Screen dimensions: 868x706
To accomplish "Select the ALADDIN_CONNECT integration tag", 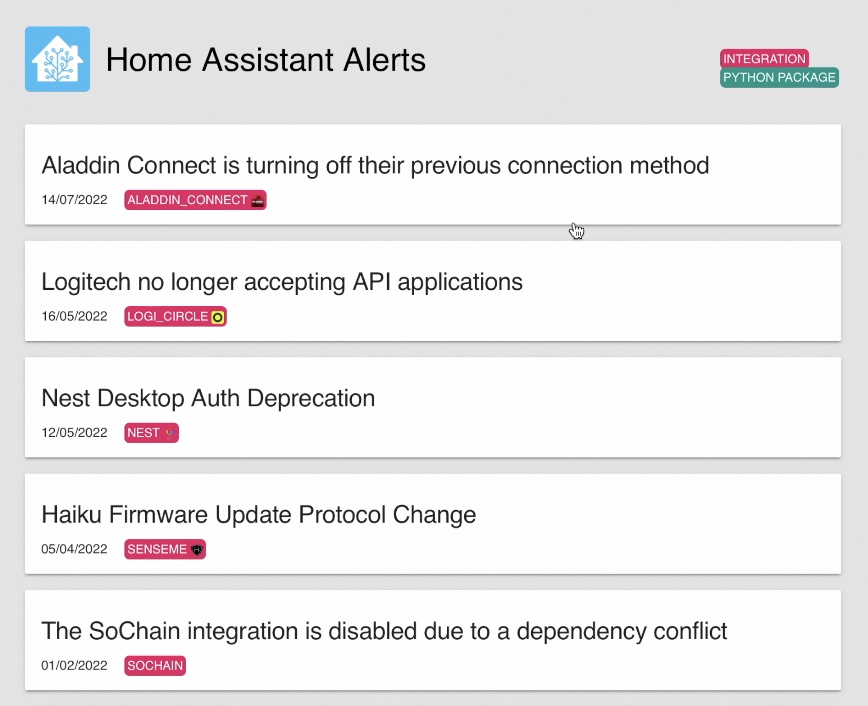I will [195, 200].
